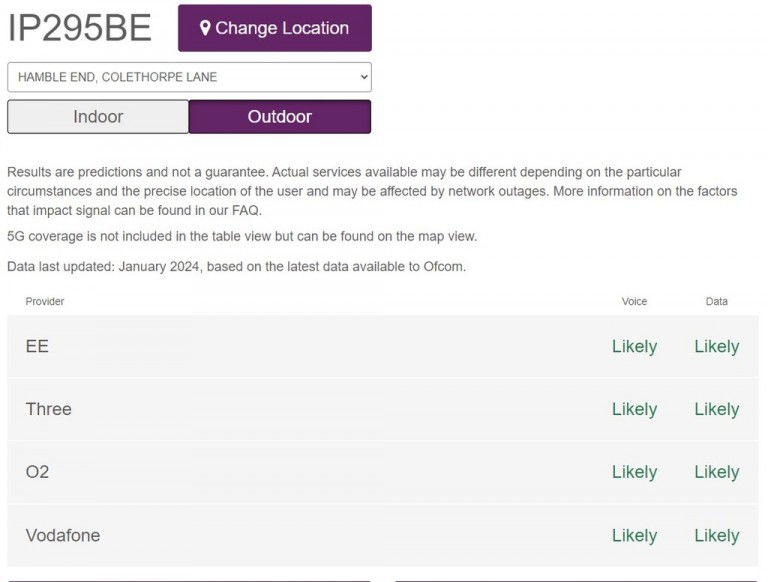The image size is (768, 582).
Task: Open the HAMBLE END, COLETHORPE LANE address dropdown
Action: pos(188,77)
